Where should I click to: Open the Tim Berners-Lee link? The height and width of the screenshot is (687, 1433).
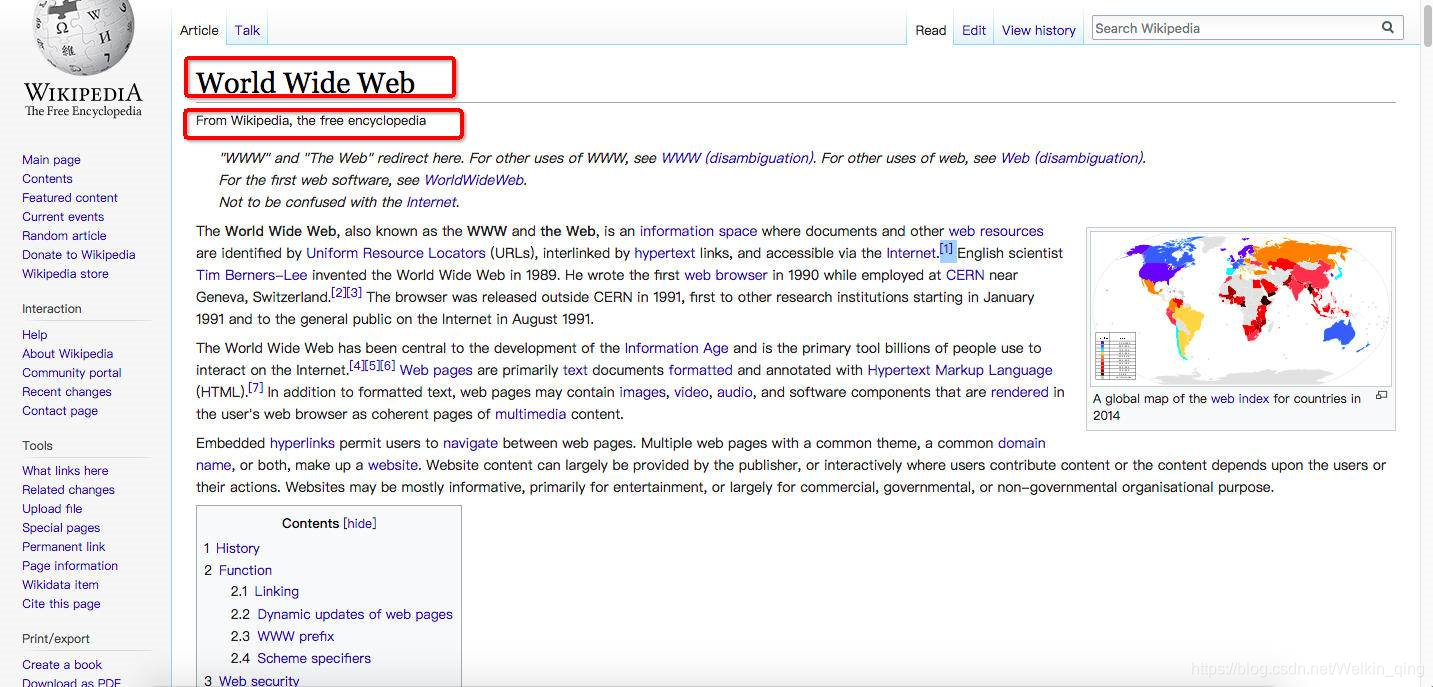click(251, 275)
